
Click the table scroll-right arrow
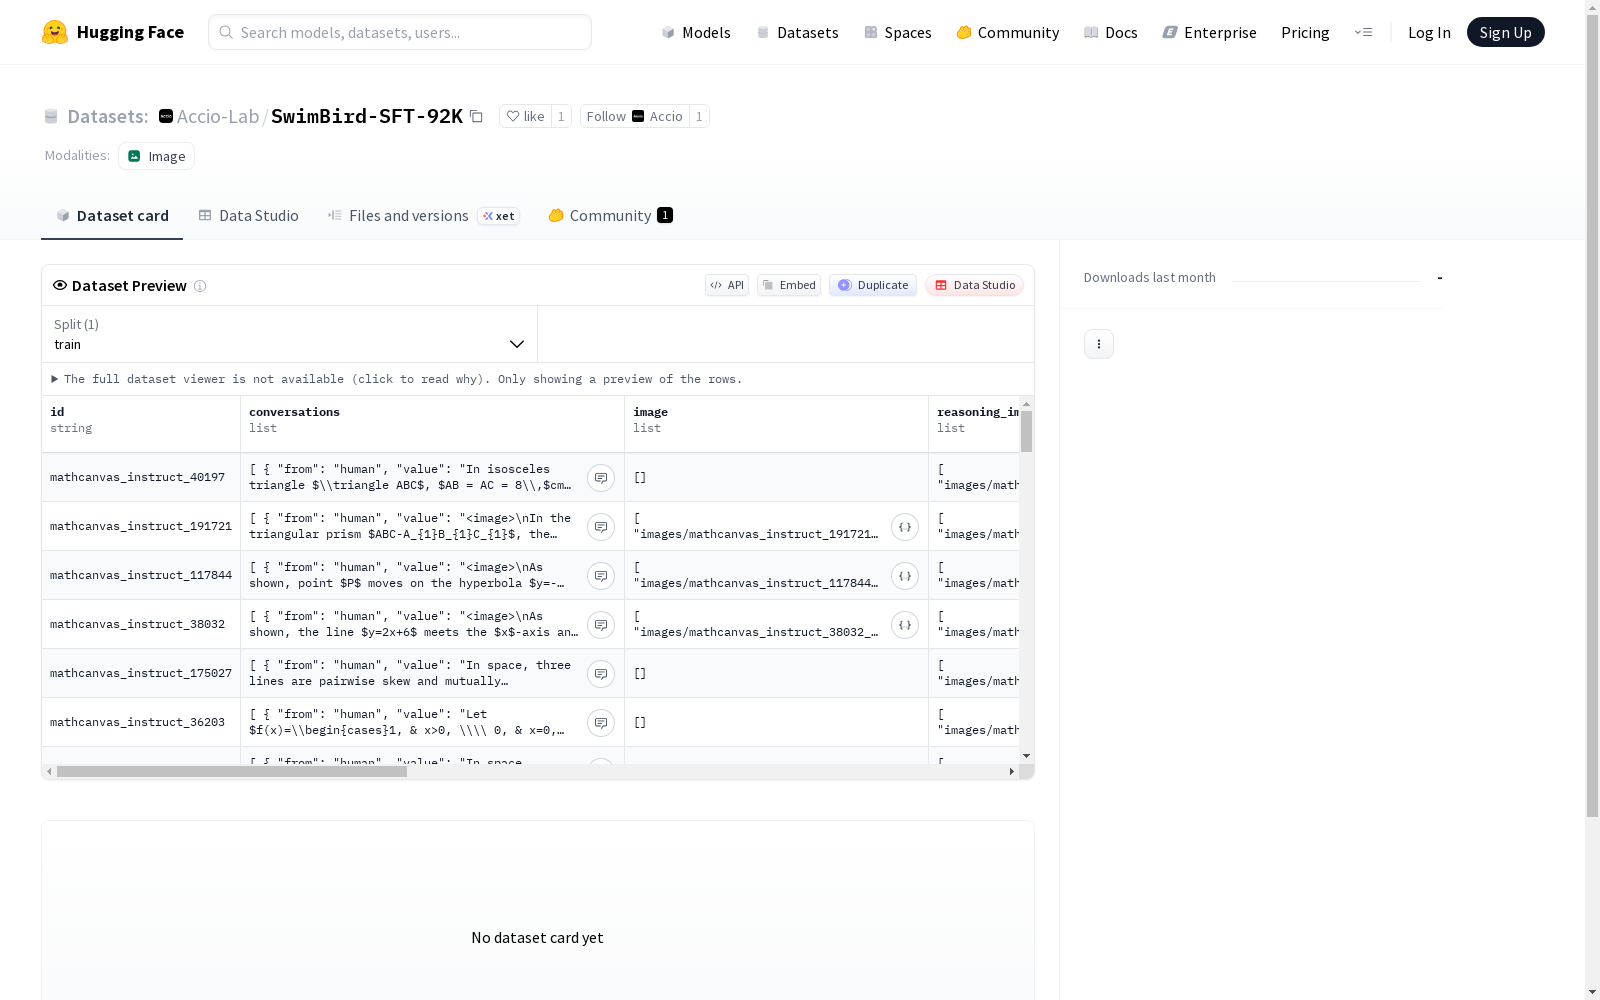pyautogui.click(x=1012, y=772)
